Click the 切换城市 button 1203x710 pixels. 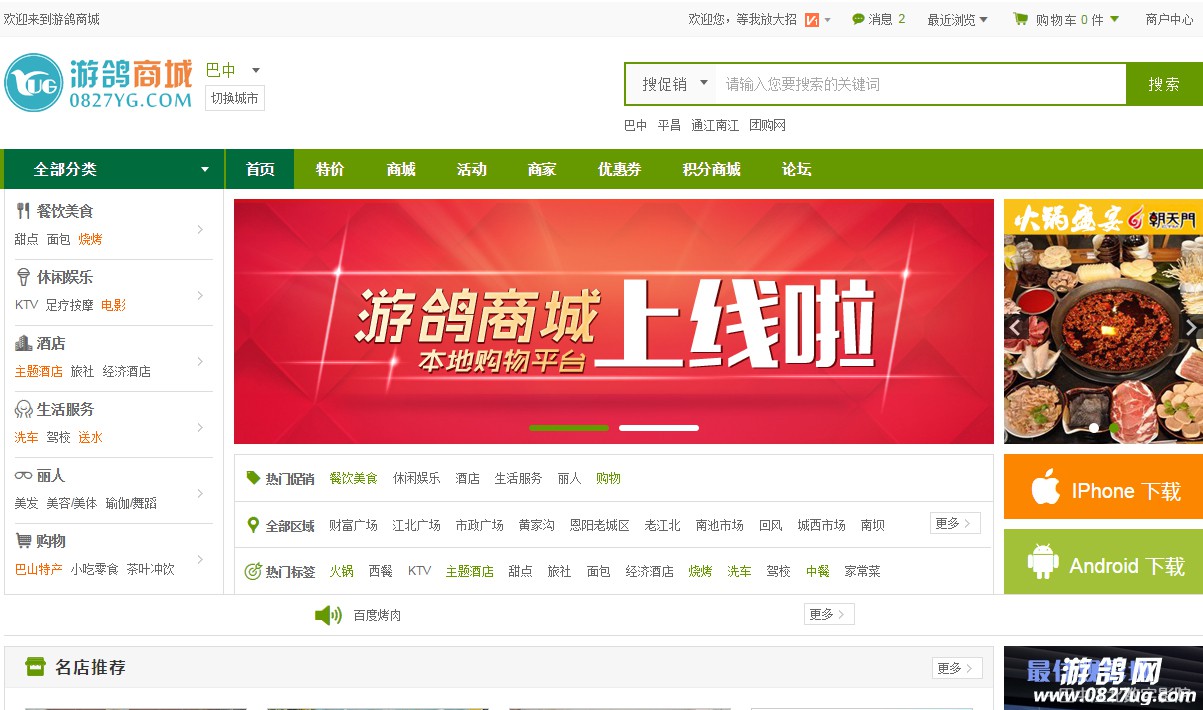pos(235,98)
